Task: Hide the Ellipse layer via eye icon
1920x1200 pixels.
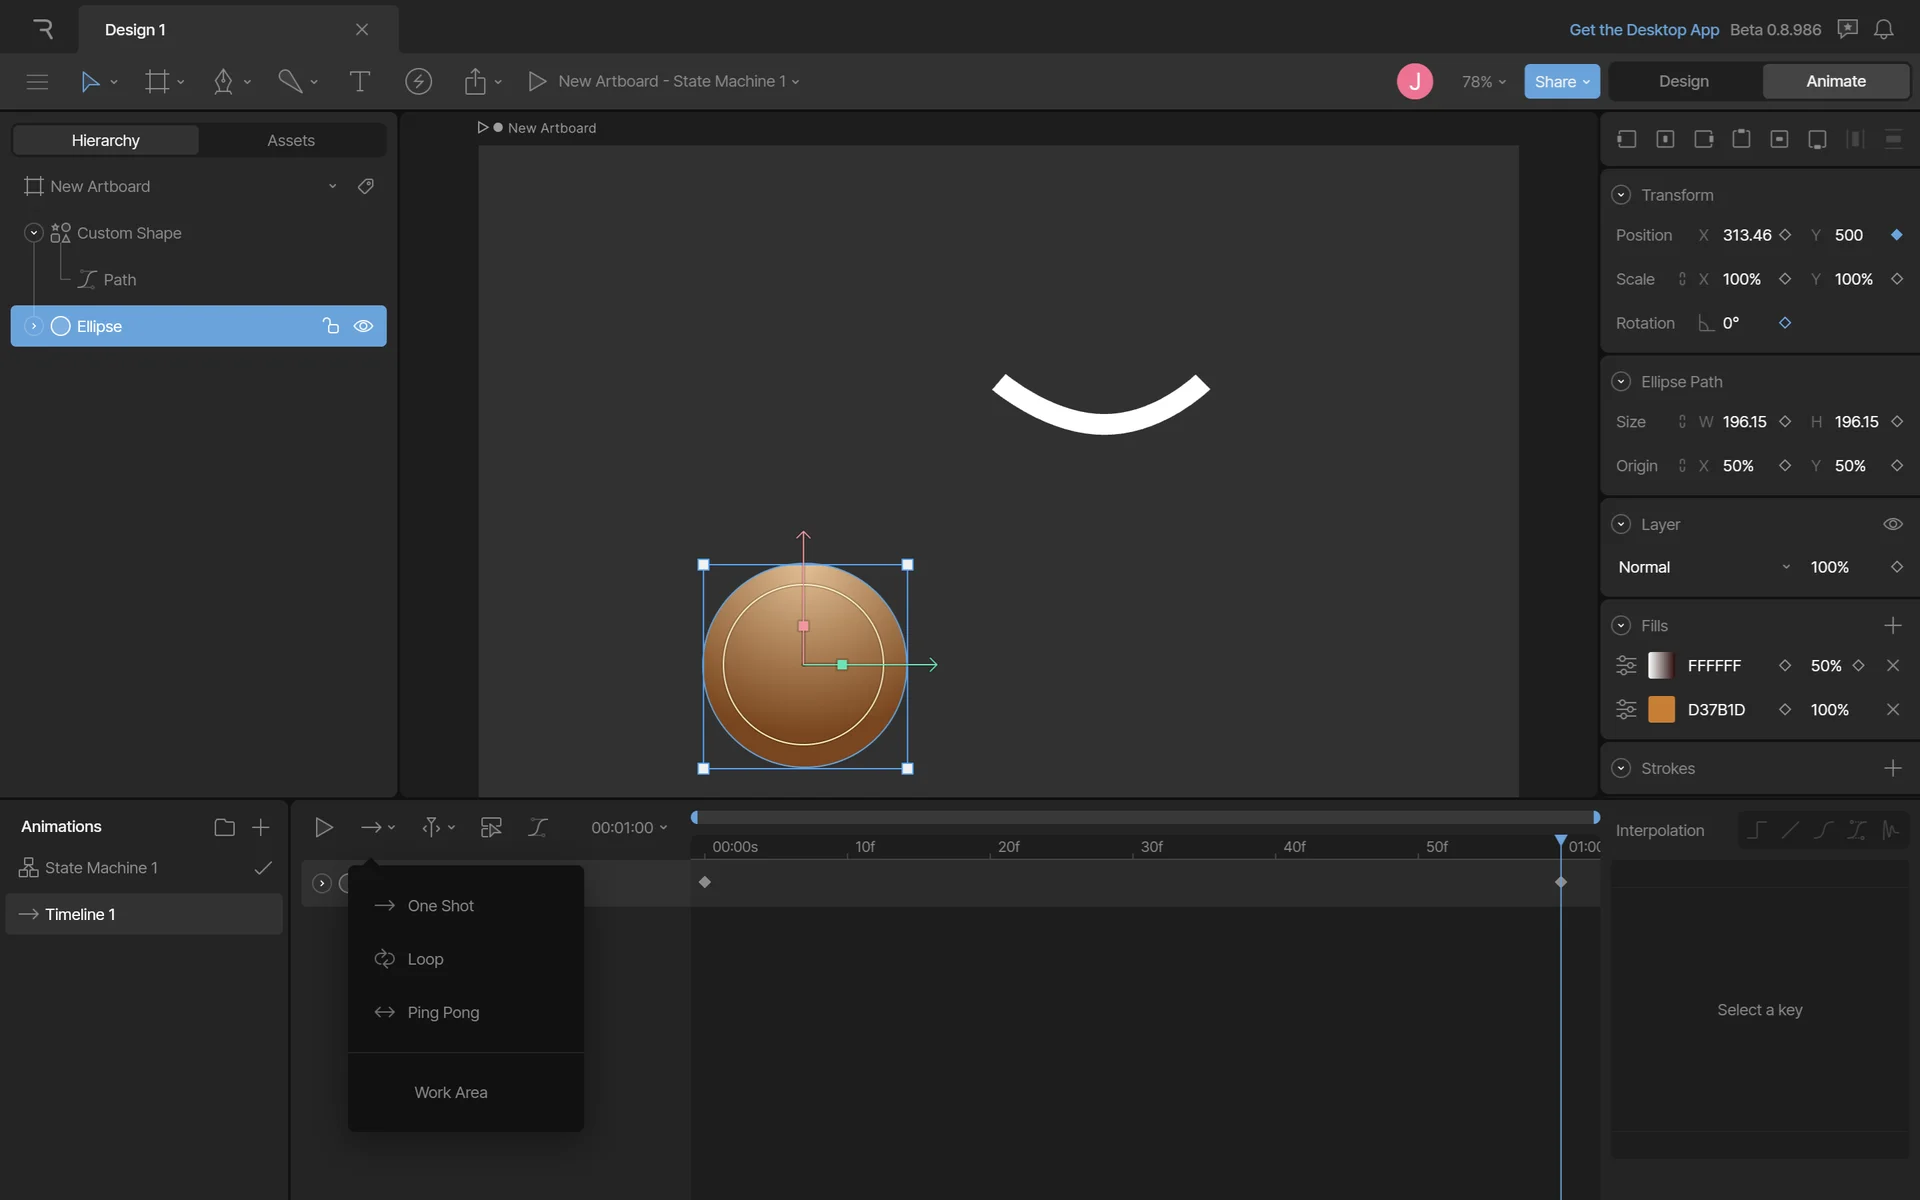Action: click(363, 326)
